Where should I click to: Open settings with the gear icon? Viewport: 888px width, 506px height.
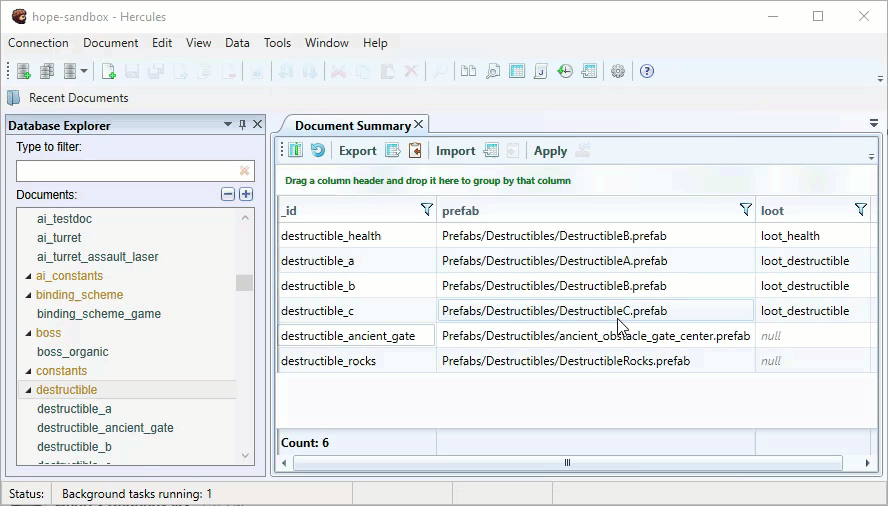[618, 71]
